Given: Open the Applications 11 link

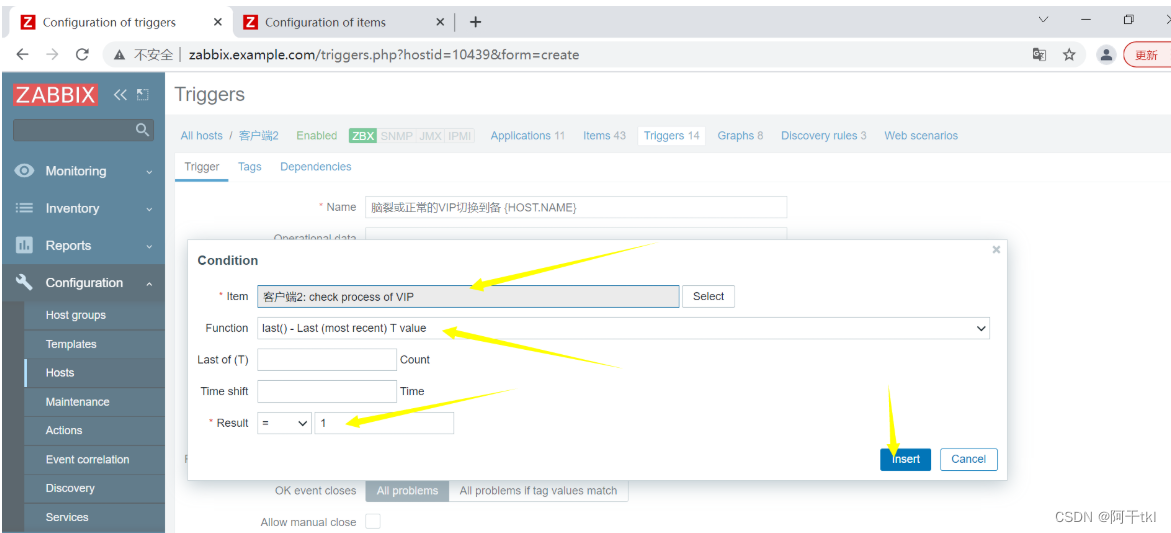Looking at the screenshot, I should click(527, 136).
